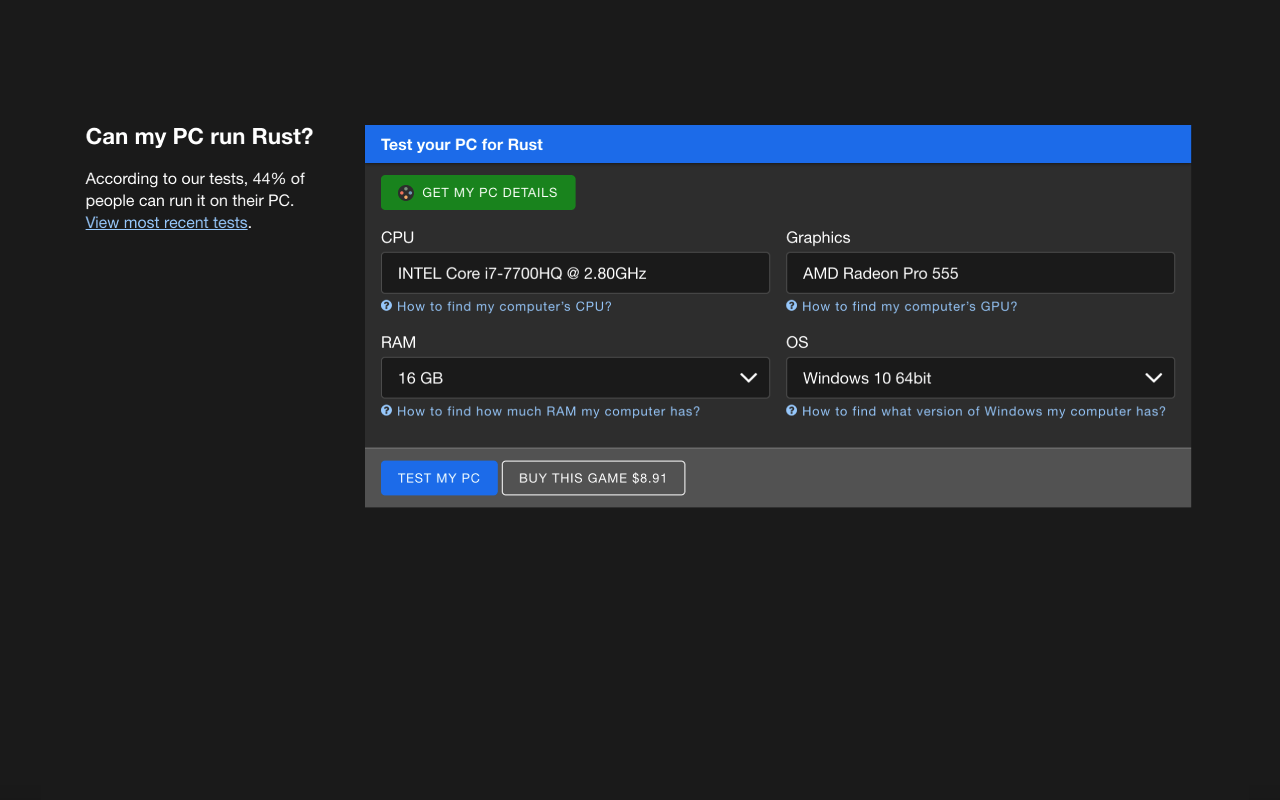This screenshot has height=800, width=1280.
Task: Click Buy This Game $8.91 button
Action: pyautogui.click(x=593, y=478)
